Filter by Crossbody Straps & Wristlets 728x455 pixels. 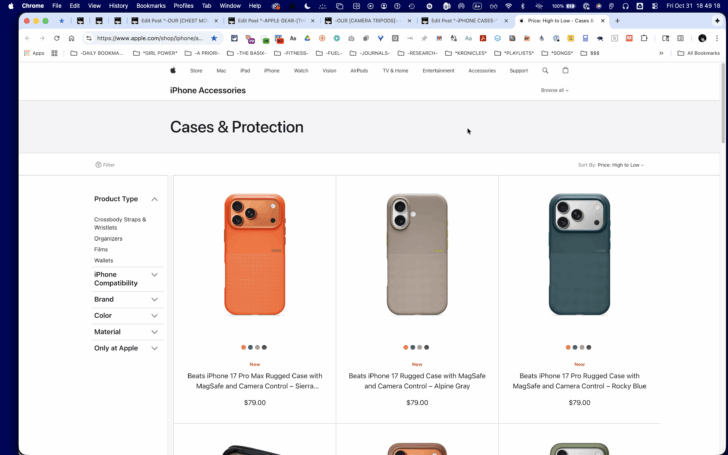[120, 223]
